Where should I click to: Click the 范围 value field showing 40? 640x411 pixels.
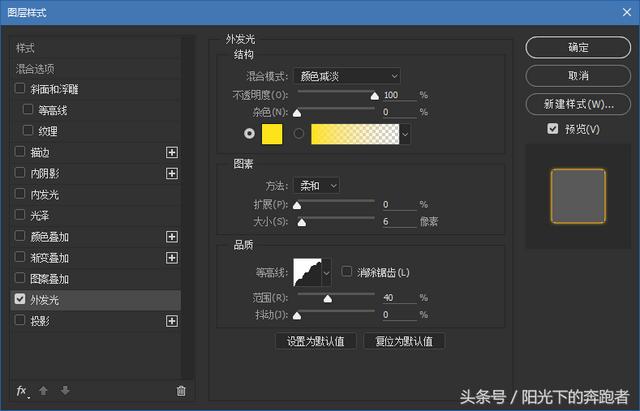tap(399, 298)
